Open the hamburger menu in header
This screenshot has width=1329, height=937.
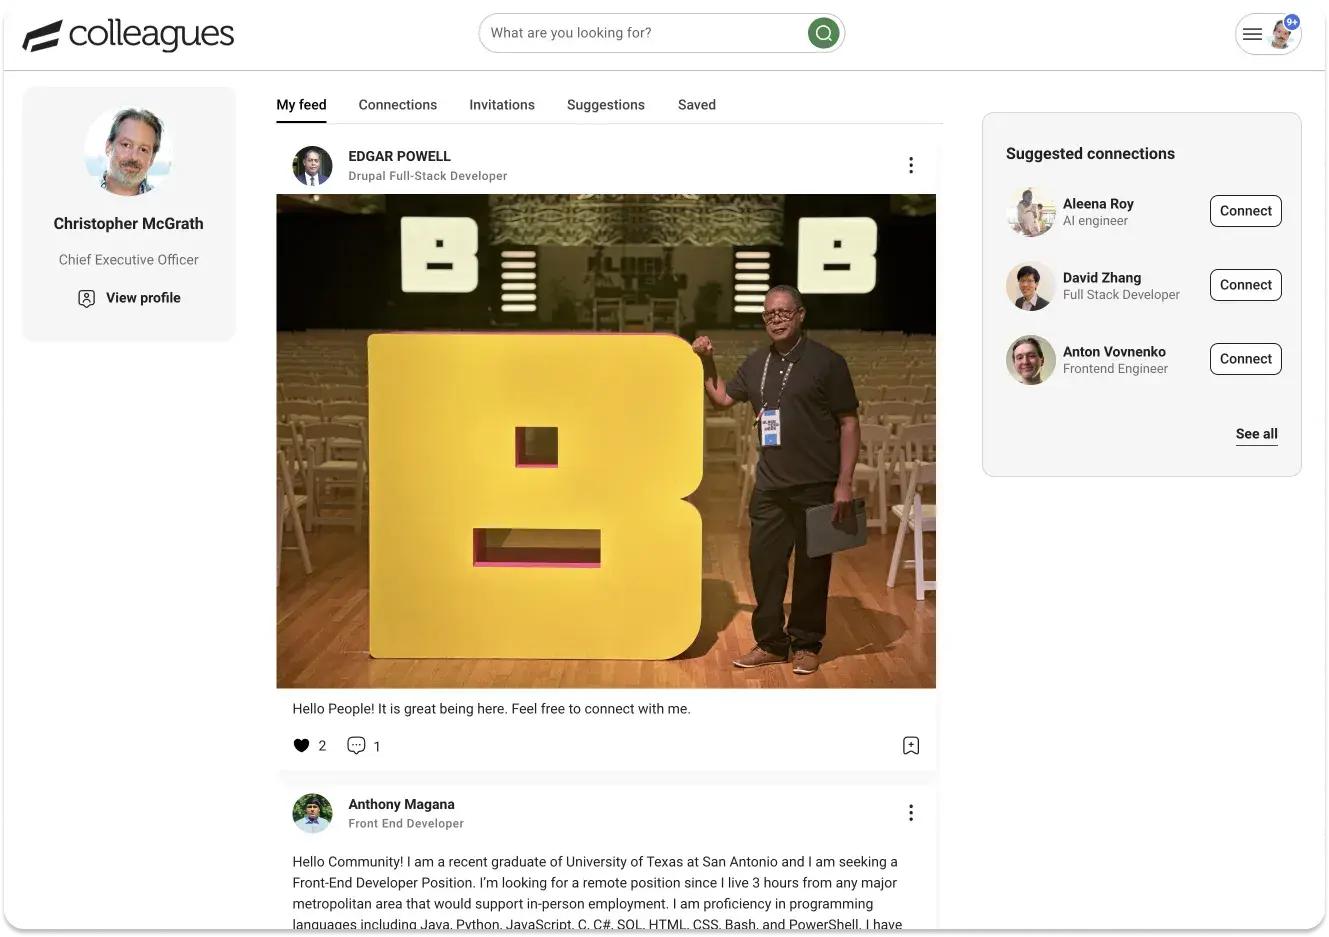tap(1252, 34)
